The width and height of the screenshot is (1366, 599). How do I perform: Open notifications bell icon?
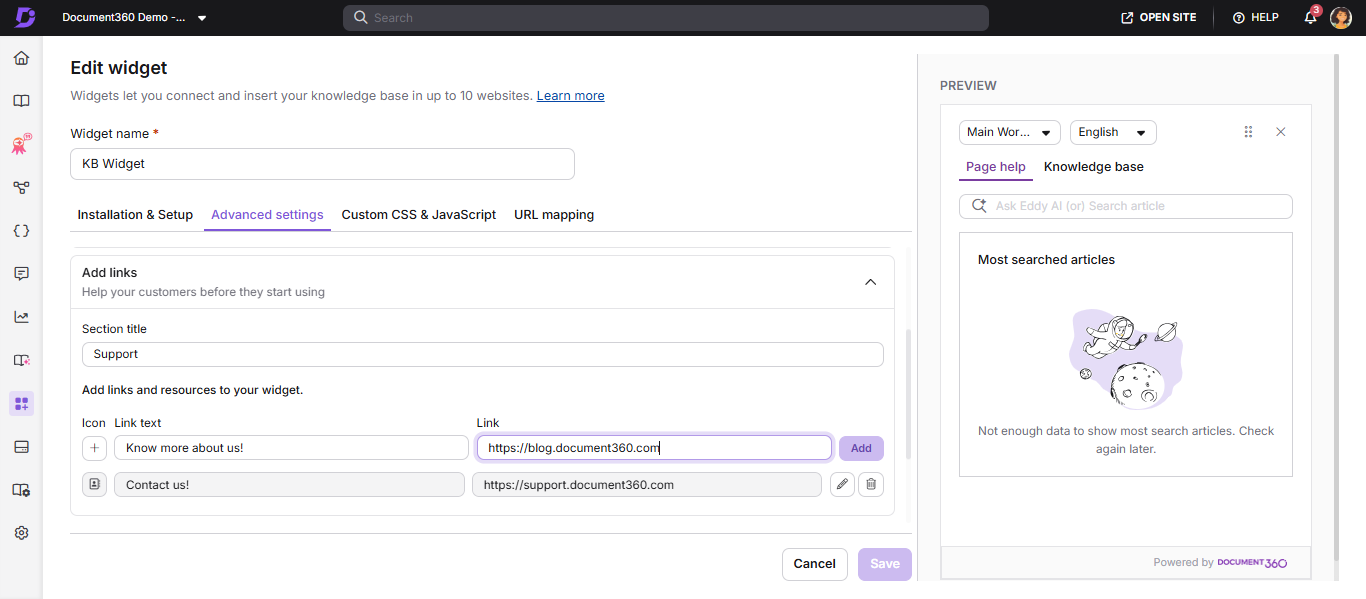(1311, 17)
